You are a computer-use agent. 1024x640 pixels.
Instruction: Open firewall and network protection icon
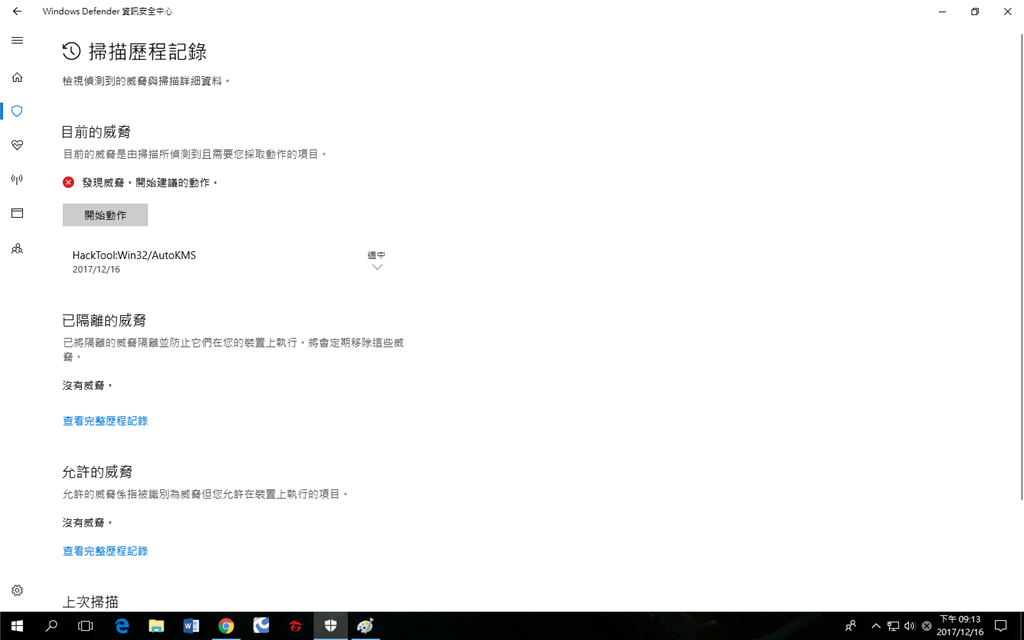(17, 179)
